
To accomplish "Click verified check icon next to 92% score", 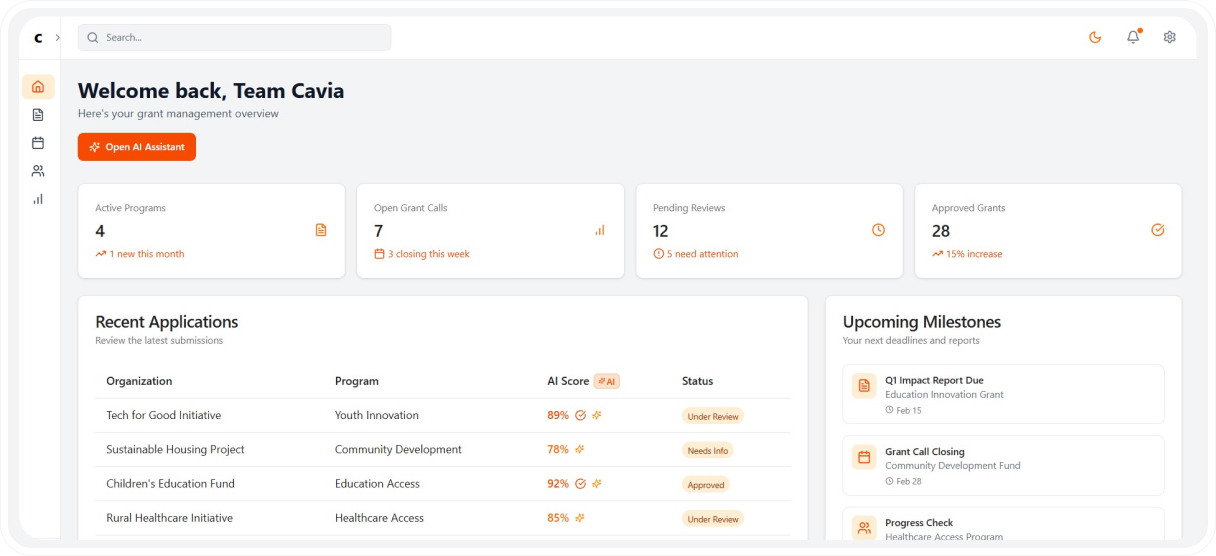I will [x=580, y=484].
